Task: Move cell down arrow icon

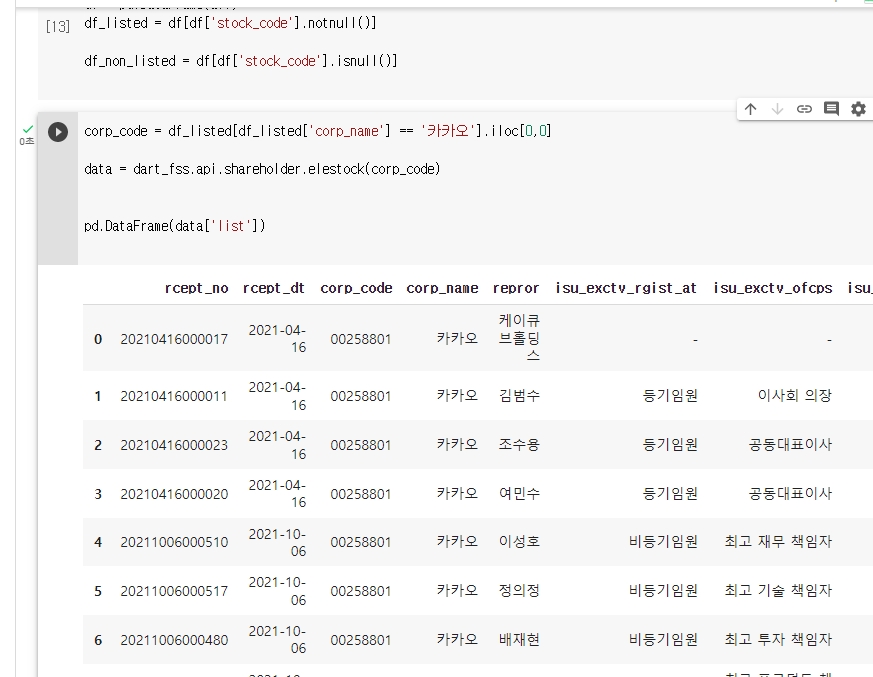Action: tap(777, 109)
